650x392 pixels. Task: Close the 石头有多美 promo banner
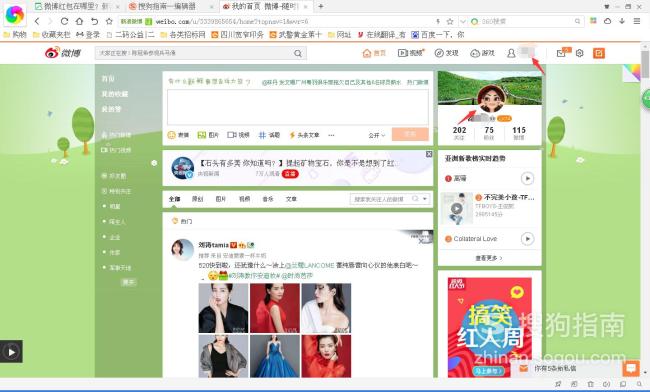429,154
